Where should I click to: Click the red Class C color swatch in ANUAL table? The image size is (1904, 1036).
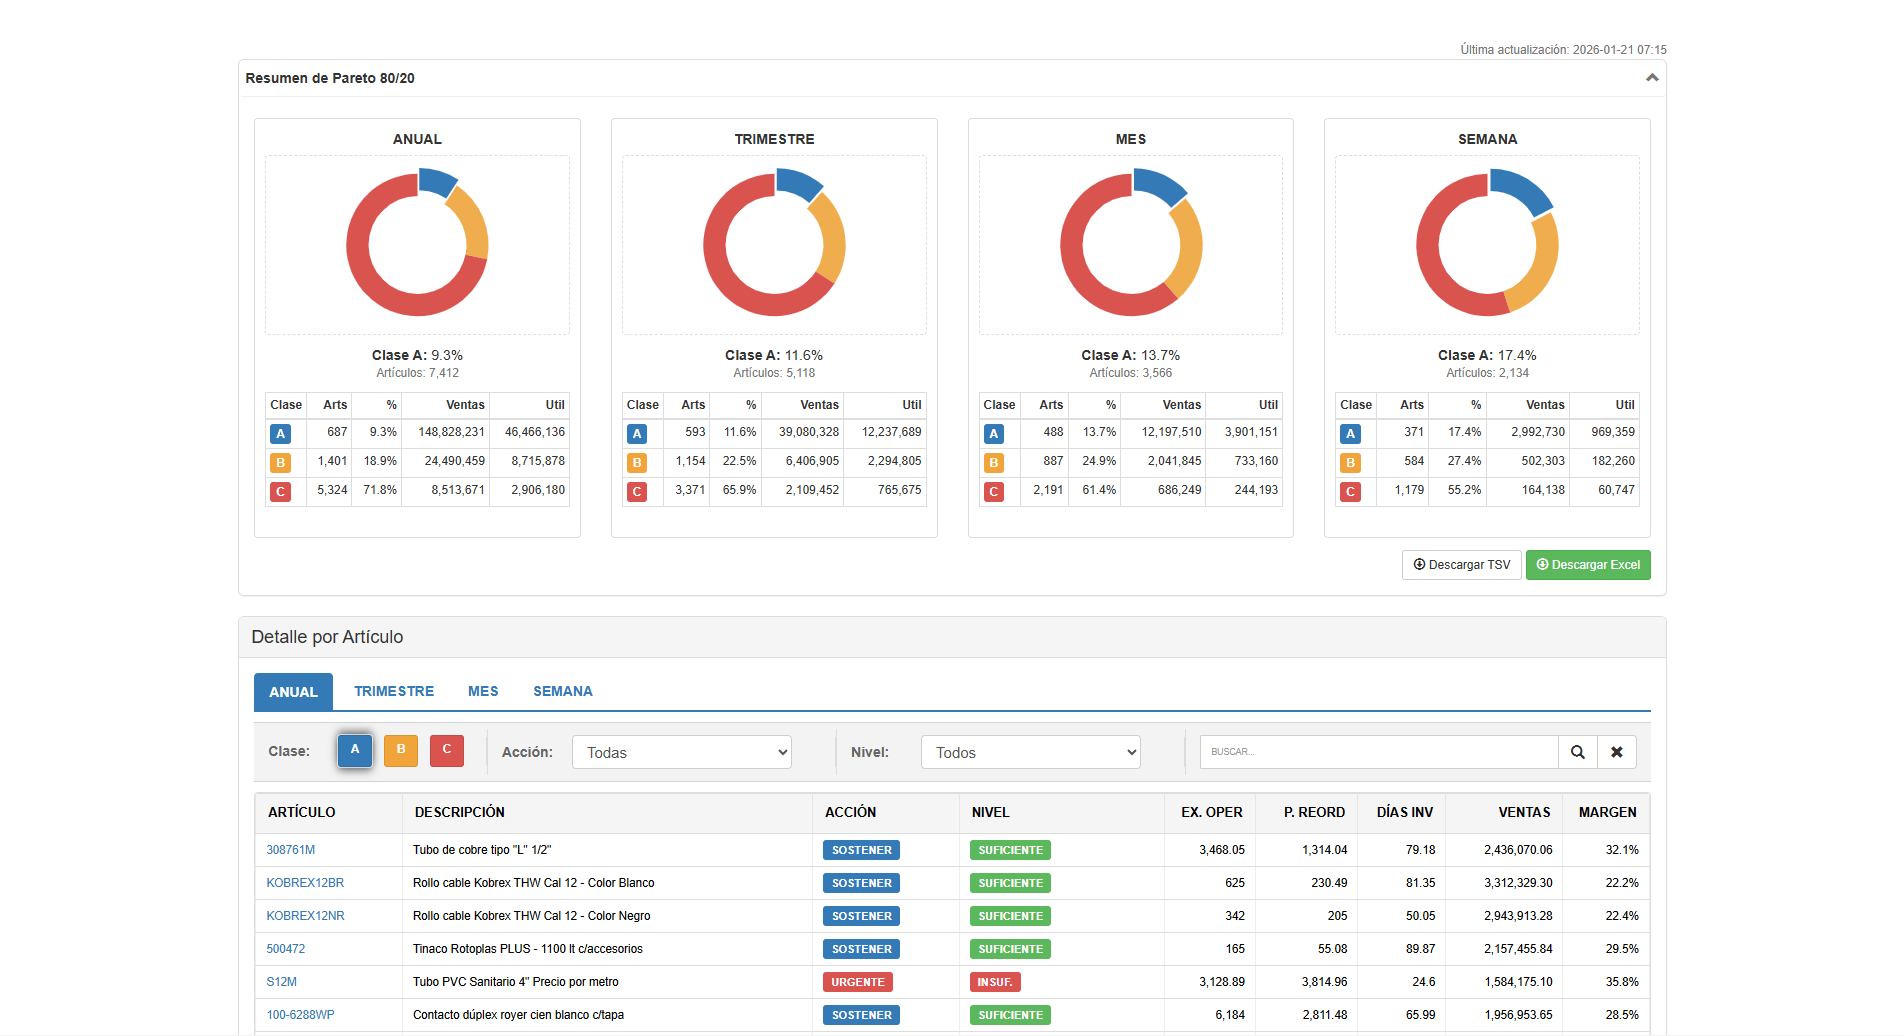pyautogui.click(x=280, y=491)
